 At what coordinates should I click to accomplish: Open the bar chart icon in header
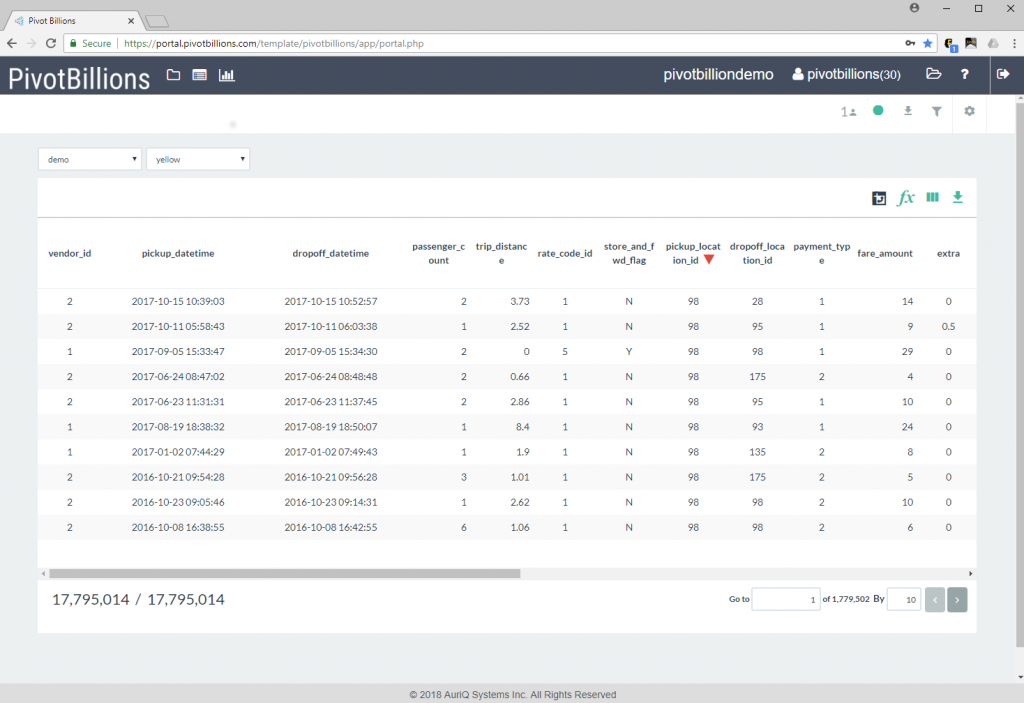[227, 75]
